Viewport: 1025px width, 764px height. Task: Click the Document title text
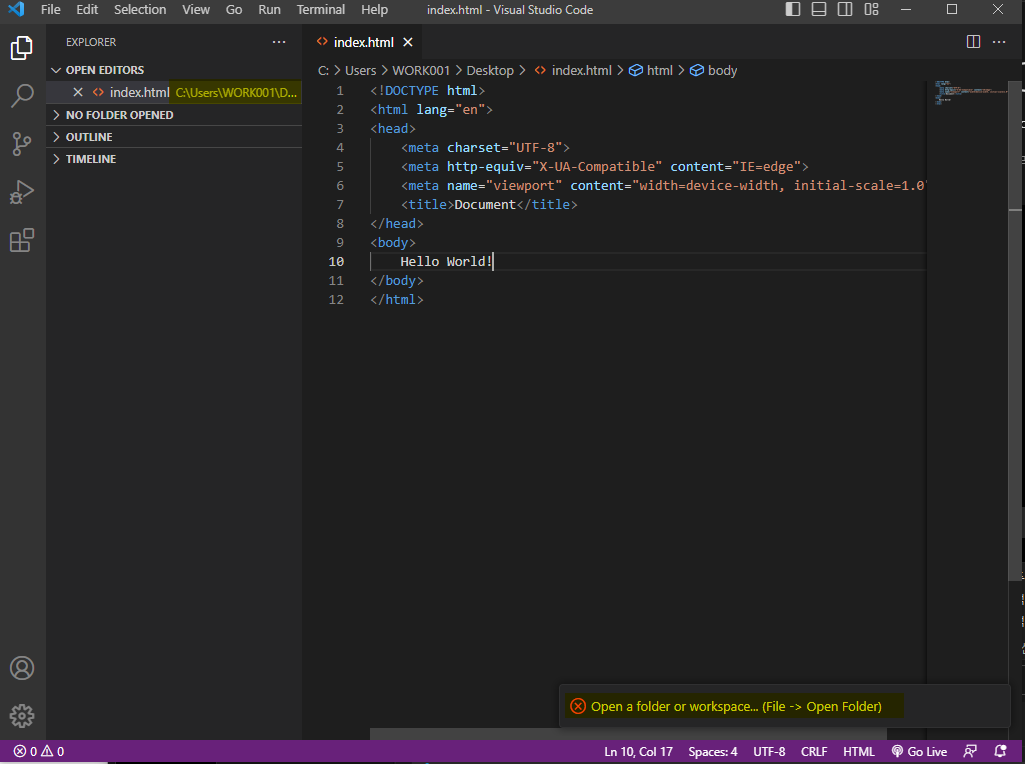coord(485,205)
